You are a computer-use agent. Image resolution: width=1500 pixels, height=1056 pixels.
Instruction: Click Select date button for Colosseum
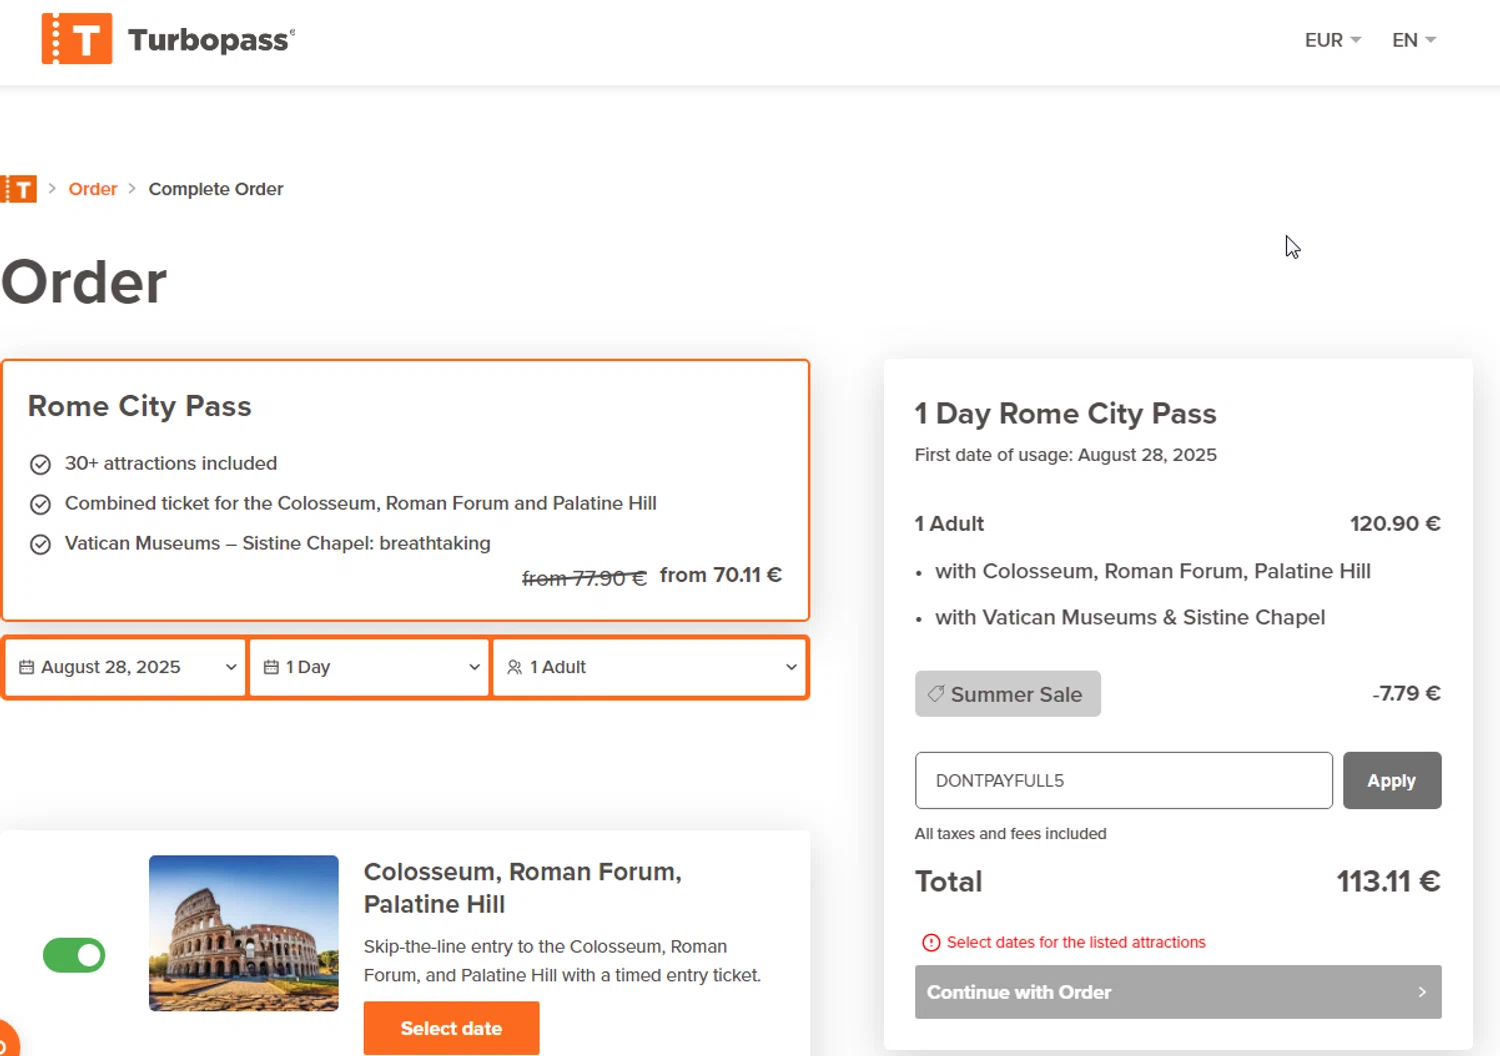451,1028
